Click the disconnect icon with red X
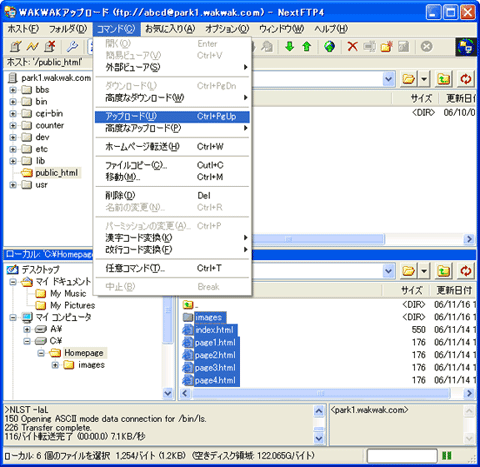Viewport: 480px width, 467px height. [50, 47]
